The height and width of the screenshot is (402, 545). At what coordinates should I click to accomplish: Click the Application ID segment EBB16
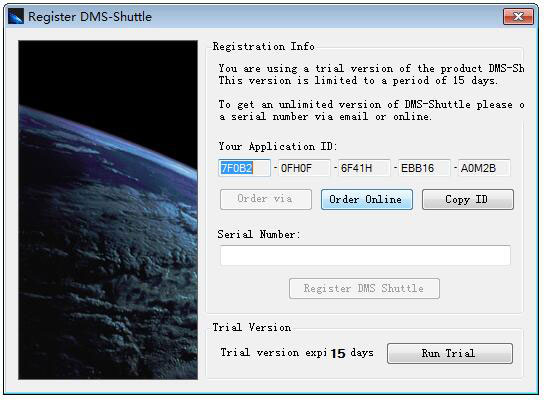[424, 168]
